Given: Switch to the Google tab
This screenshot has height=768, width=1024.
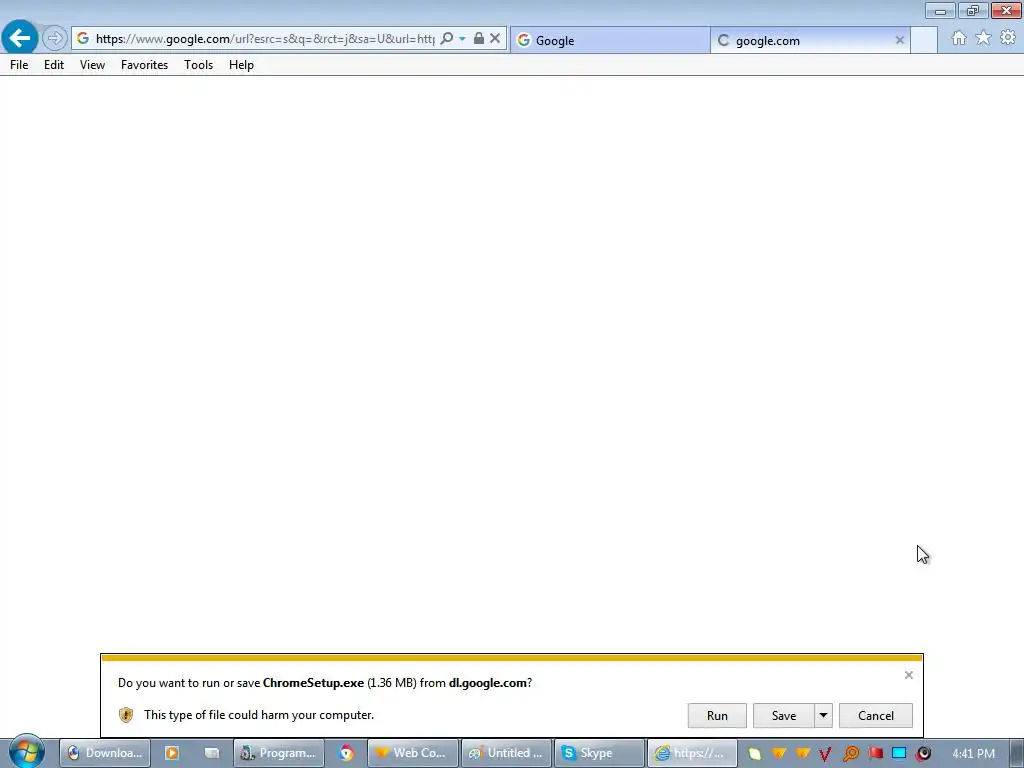Looking at the screenshot, I should [610, 40].
